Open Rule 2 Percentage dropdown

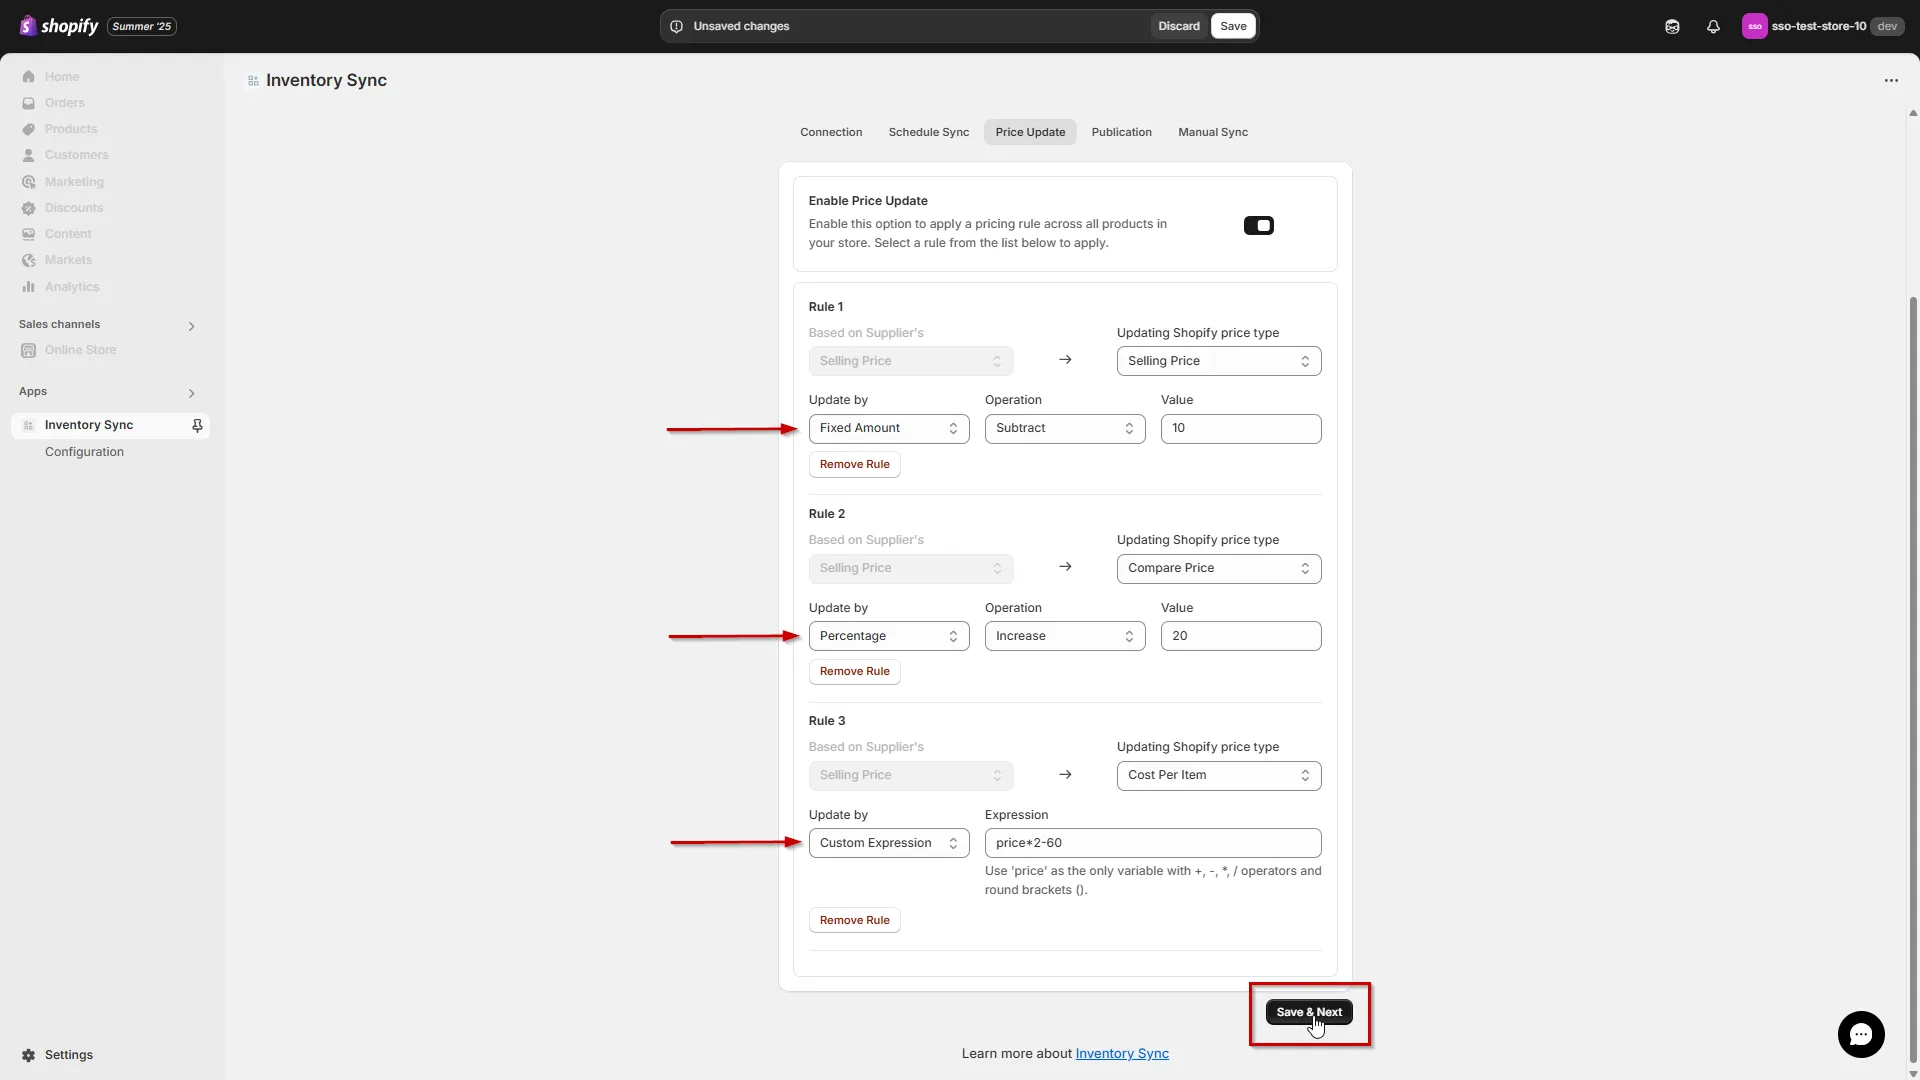pos(888,636)
